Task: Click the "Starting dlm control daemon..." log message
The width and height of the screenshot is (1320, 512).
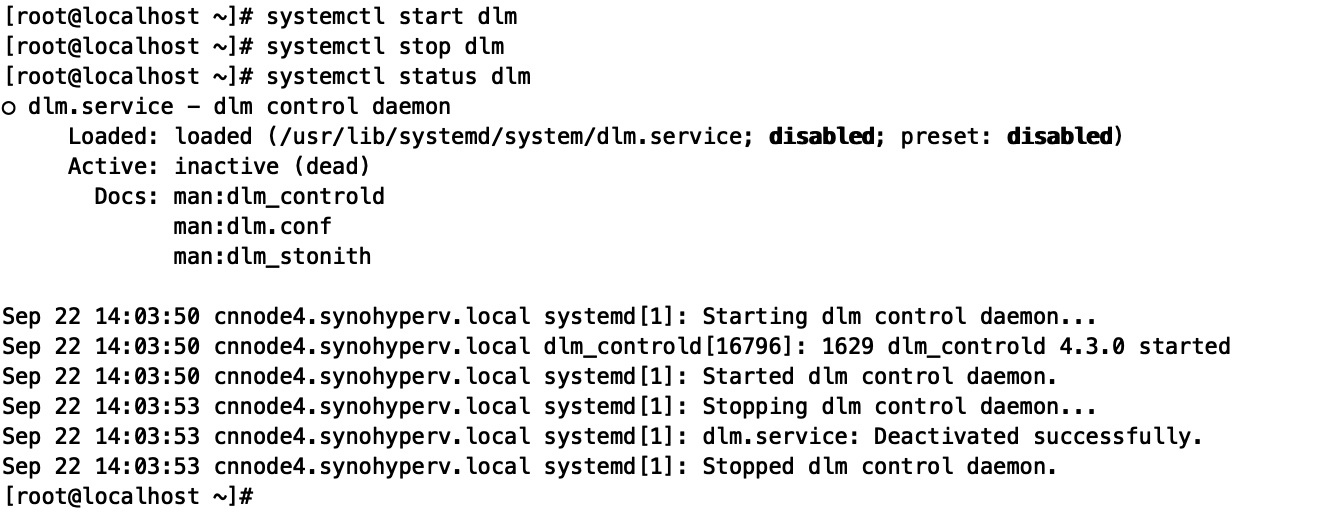Action: point(899,317)
